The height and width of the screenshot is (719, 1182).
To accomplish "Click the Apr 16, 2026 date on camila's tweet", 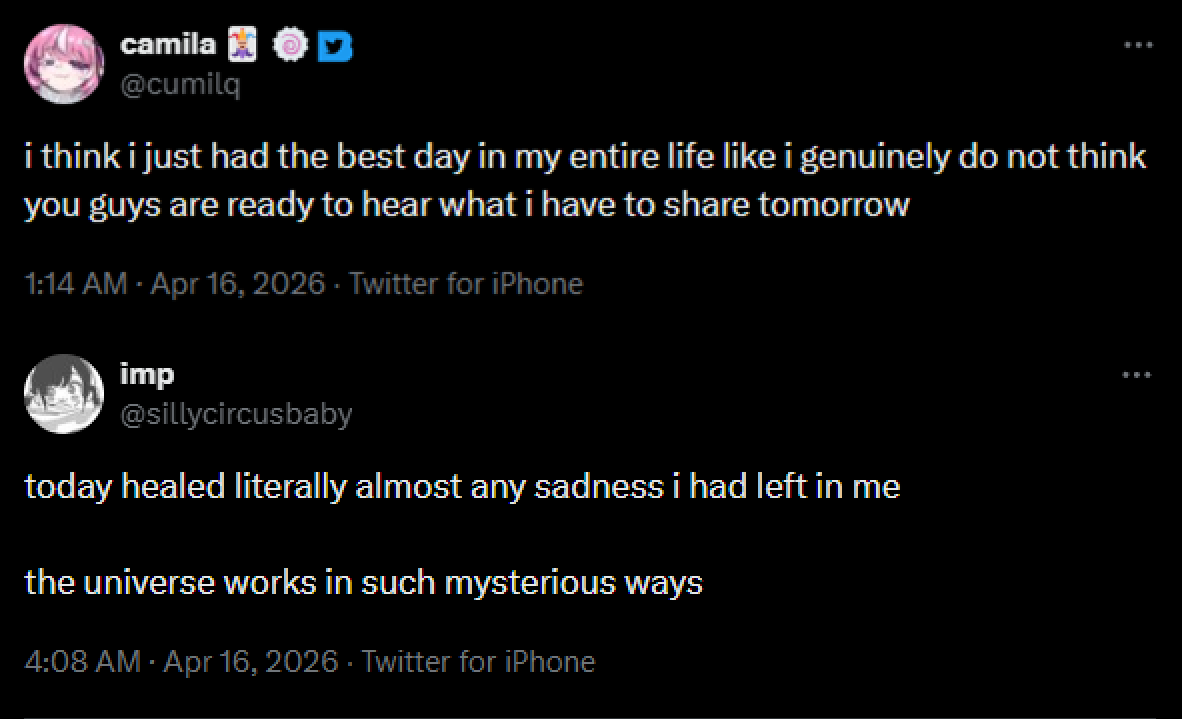I will [x=237, y=284].
